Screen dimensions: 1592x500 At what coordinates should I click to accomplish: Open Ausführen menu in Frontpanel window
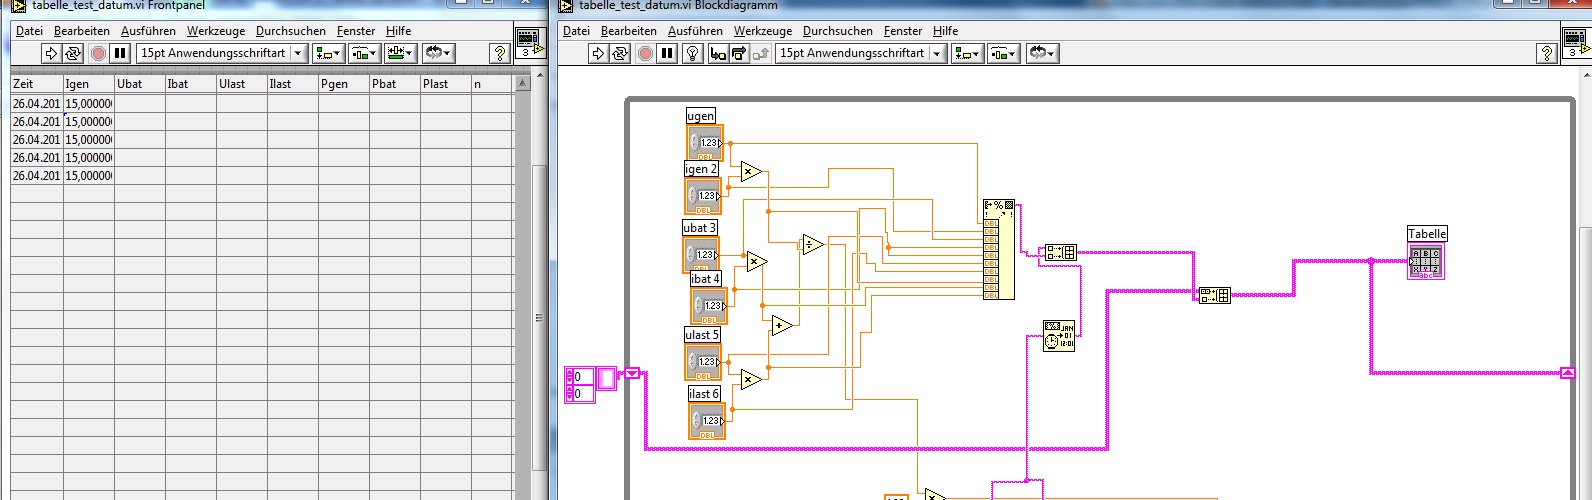(x=148, y=31)
